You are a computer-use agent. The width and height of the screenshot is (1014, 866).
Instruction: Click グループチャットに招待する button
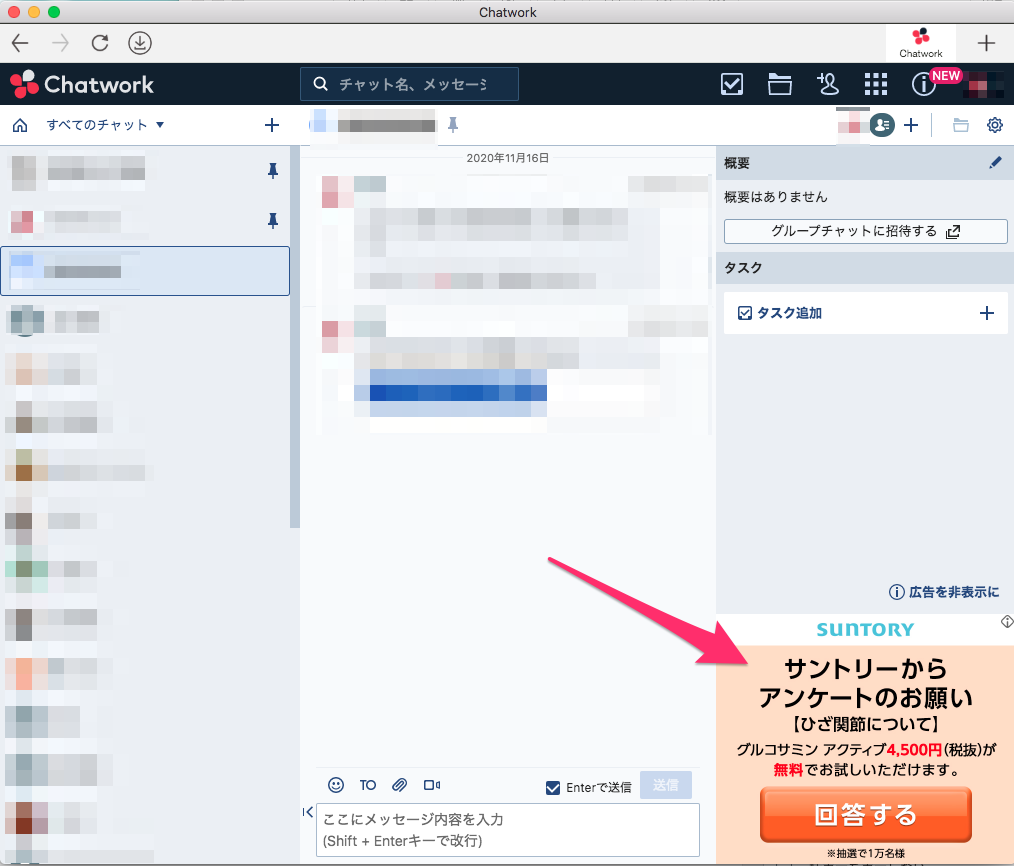865,231
